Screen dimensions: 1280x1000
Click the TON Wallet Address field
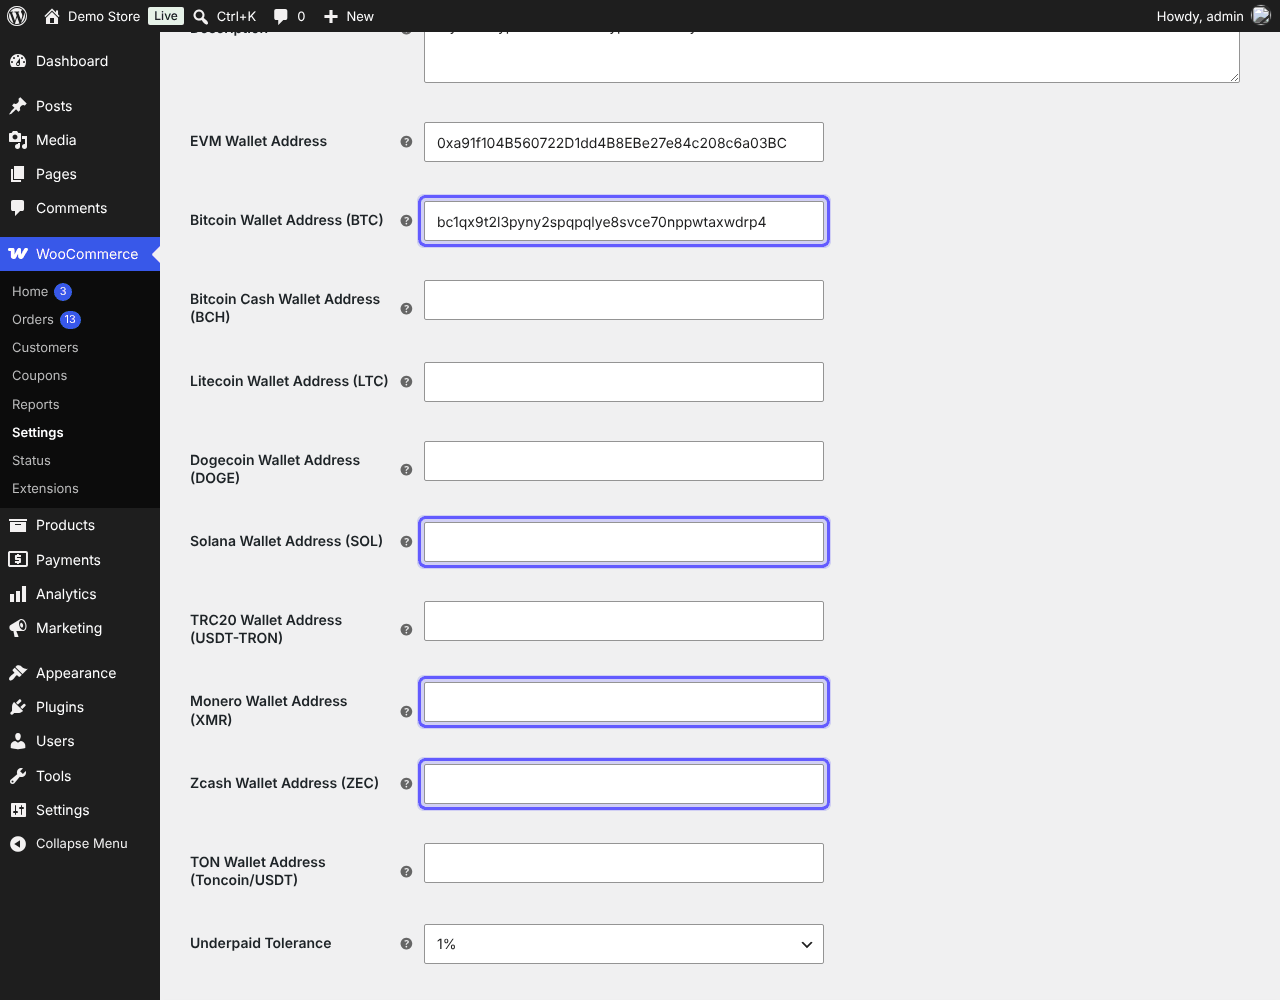click(624, 863)
